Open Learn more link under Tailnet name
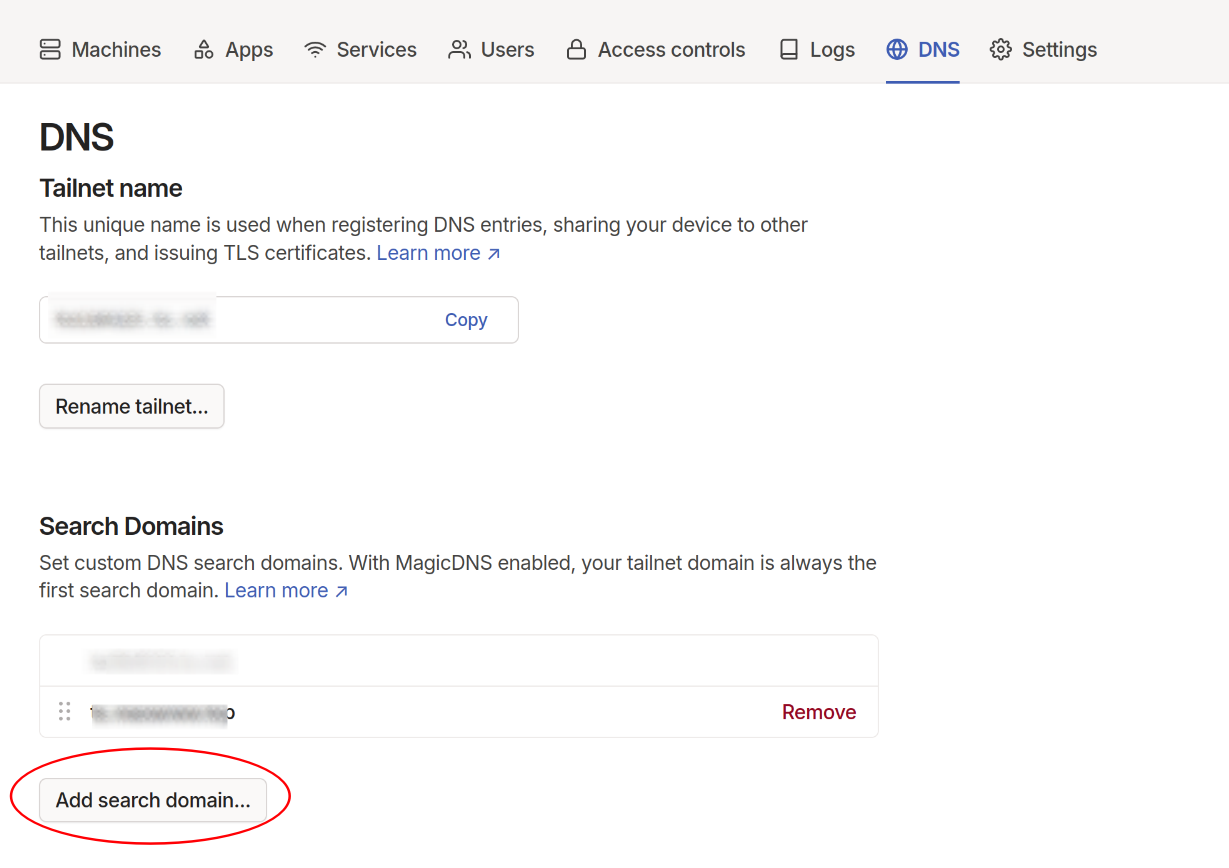The image size is (1229, 868). [x=428, y=254]
